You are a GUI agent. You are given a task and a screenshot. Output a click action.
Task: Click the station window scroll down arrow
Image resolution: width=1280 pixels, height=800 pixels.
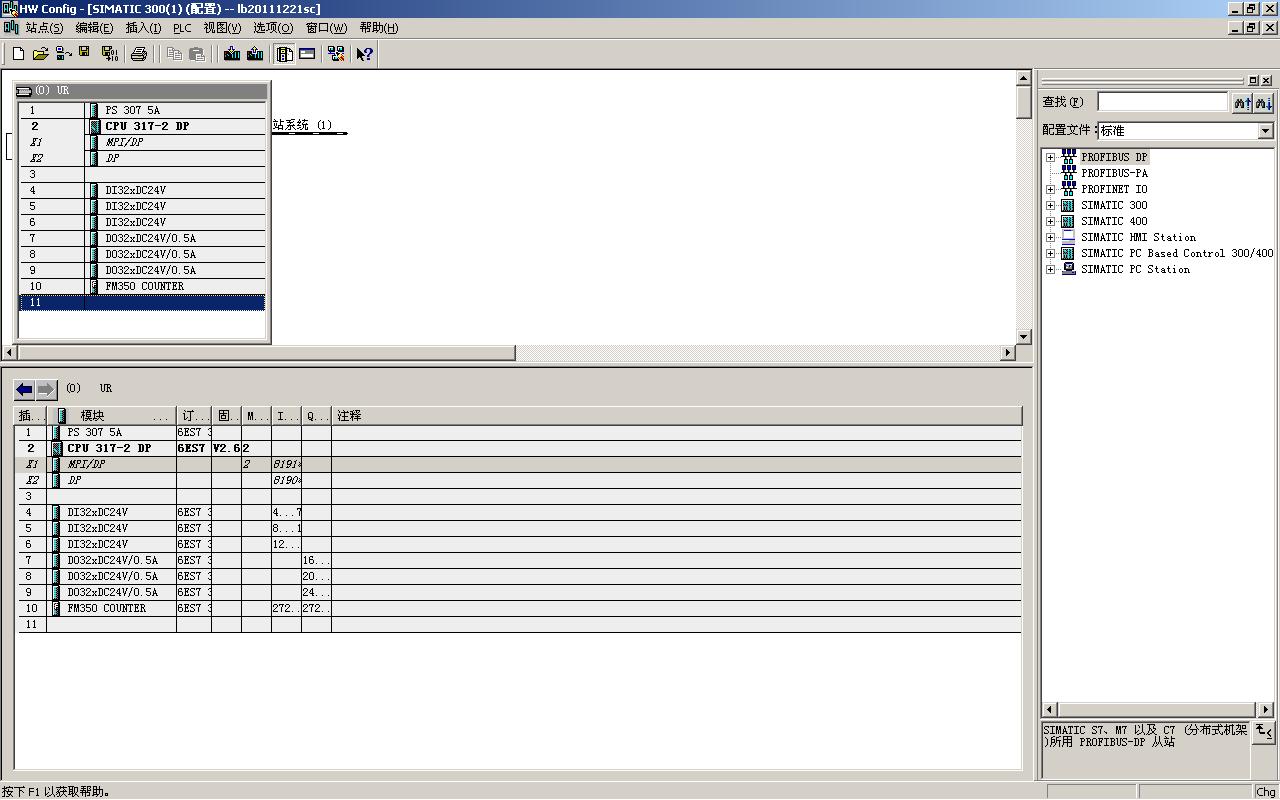coord(1024,337)
